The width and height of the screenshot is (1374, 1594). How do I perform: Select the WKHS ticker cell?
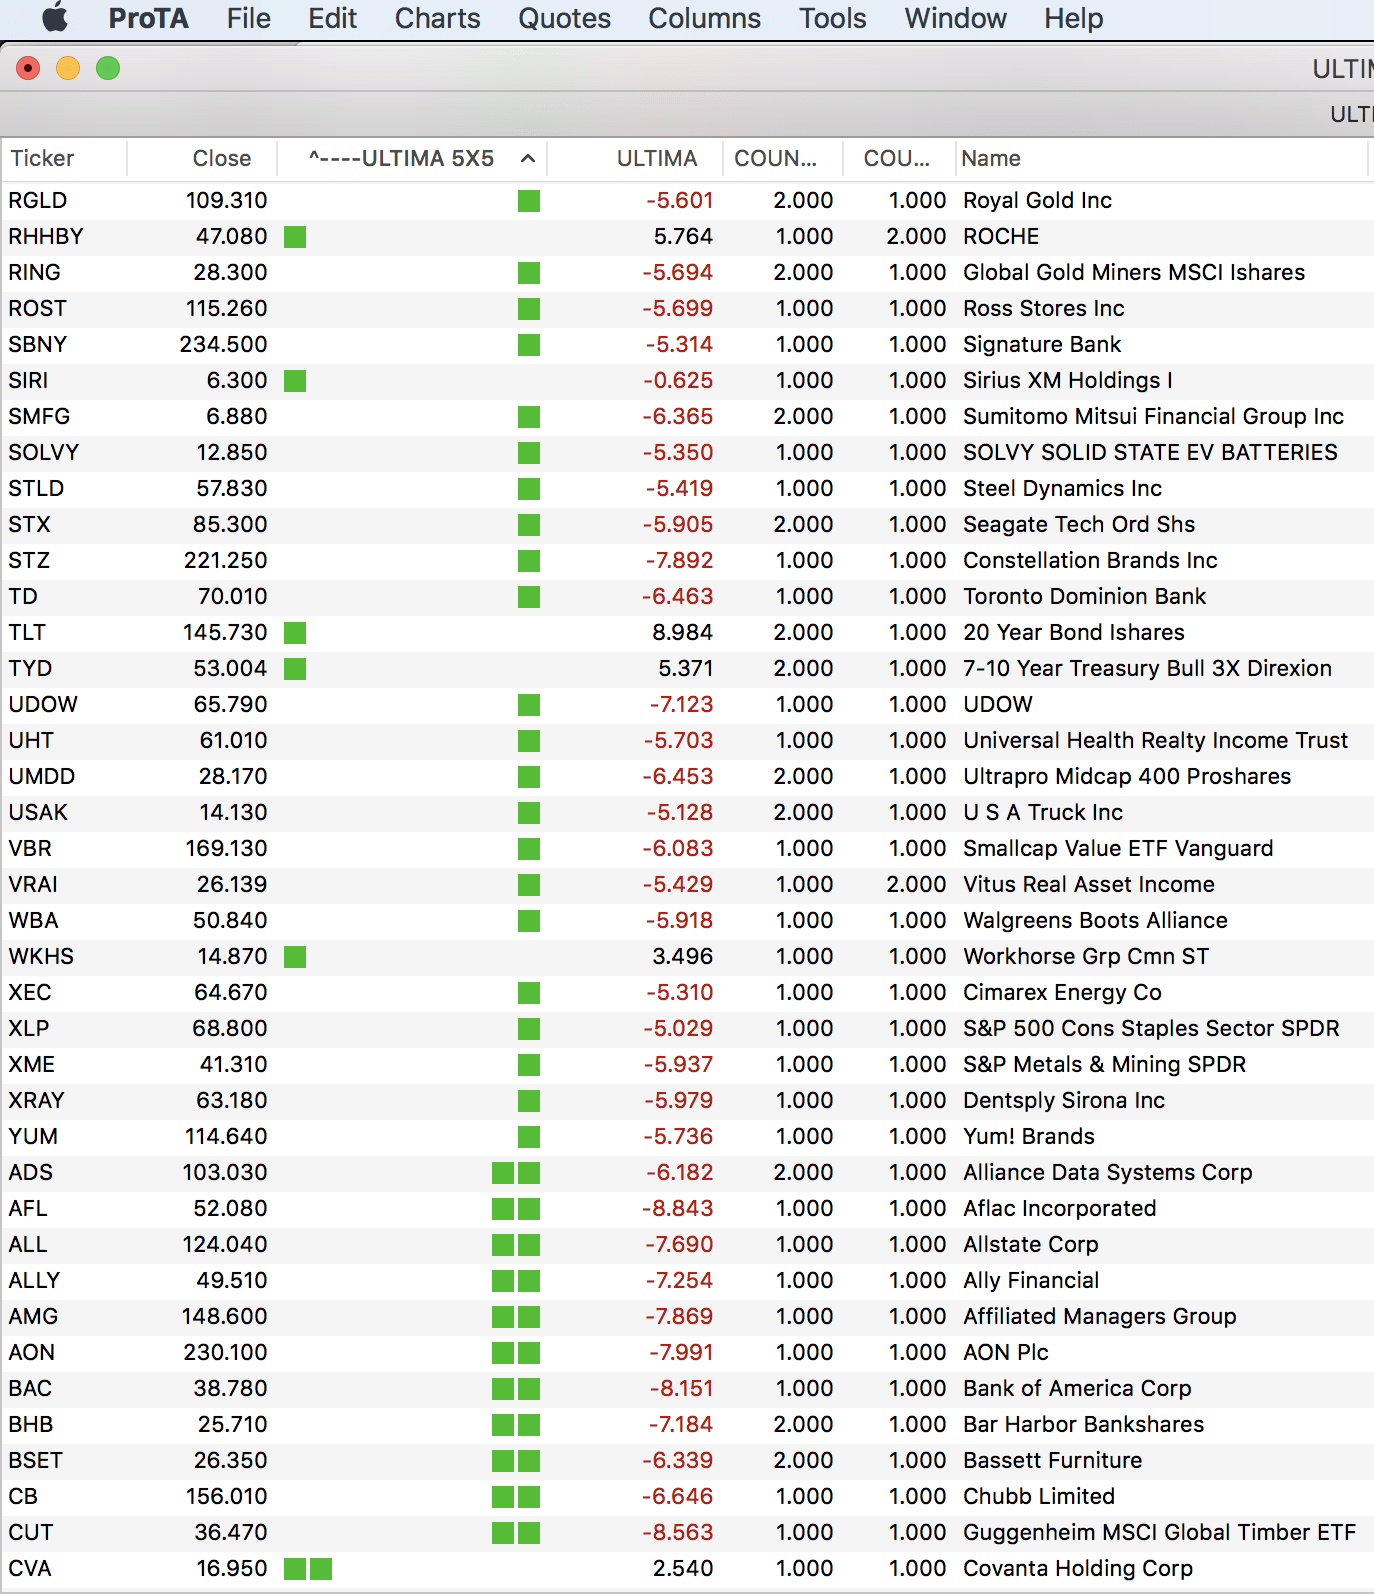pyautogui.click(x=41, y=956)
